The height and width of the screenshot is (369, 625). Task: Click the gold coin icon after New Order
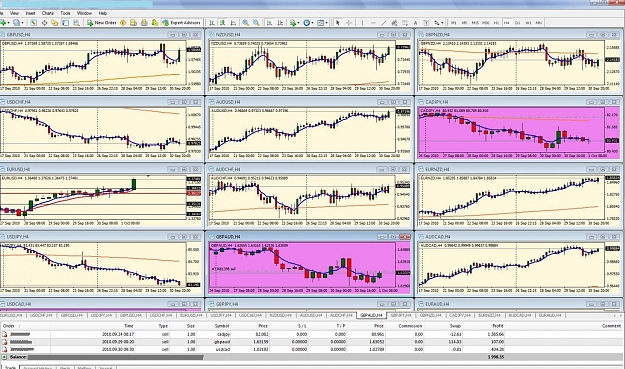tap(123, 23)
